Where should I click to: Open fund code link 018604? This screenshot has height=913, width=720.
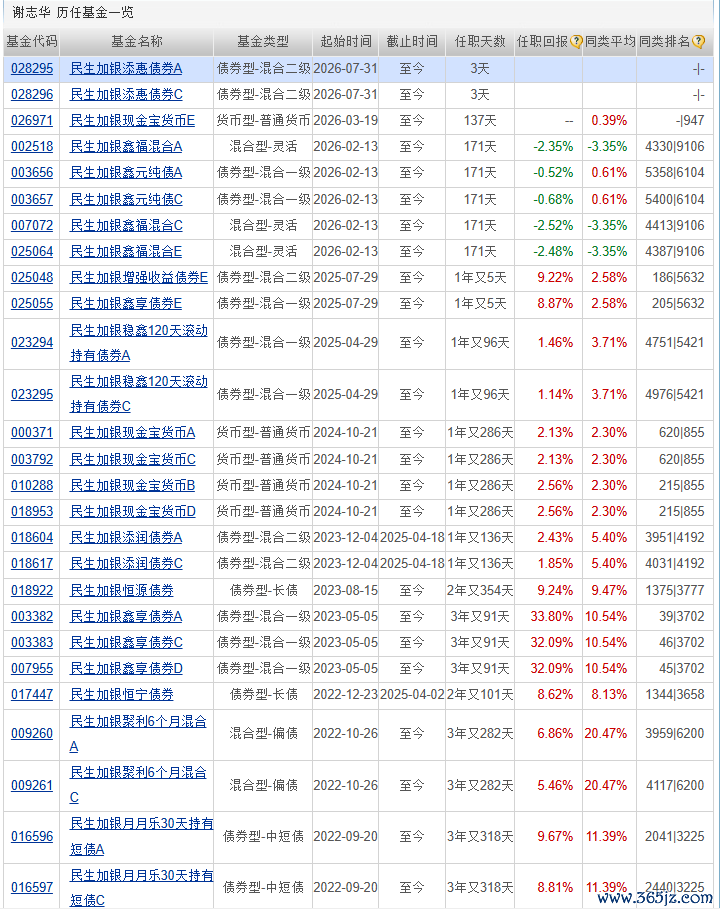coord(32,538)
